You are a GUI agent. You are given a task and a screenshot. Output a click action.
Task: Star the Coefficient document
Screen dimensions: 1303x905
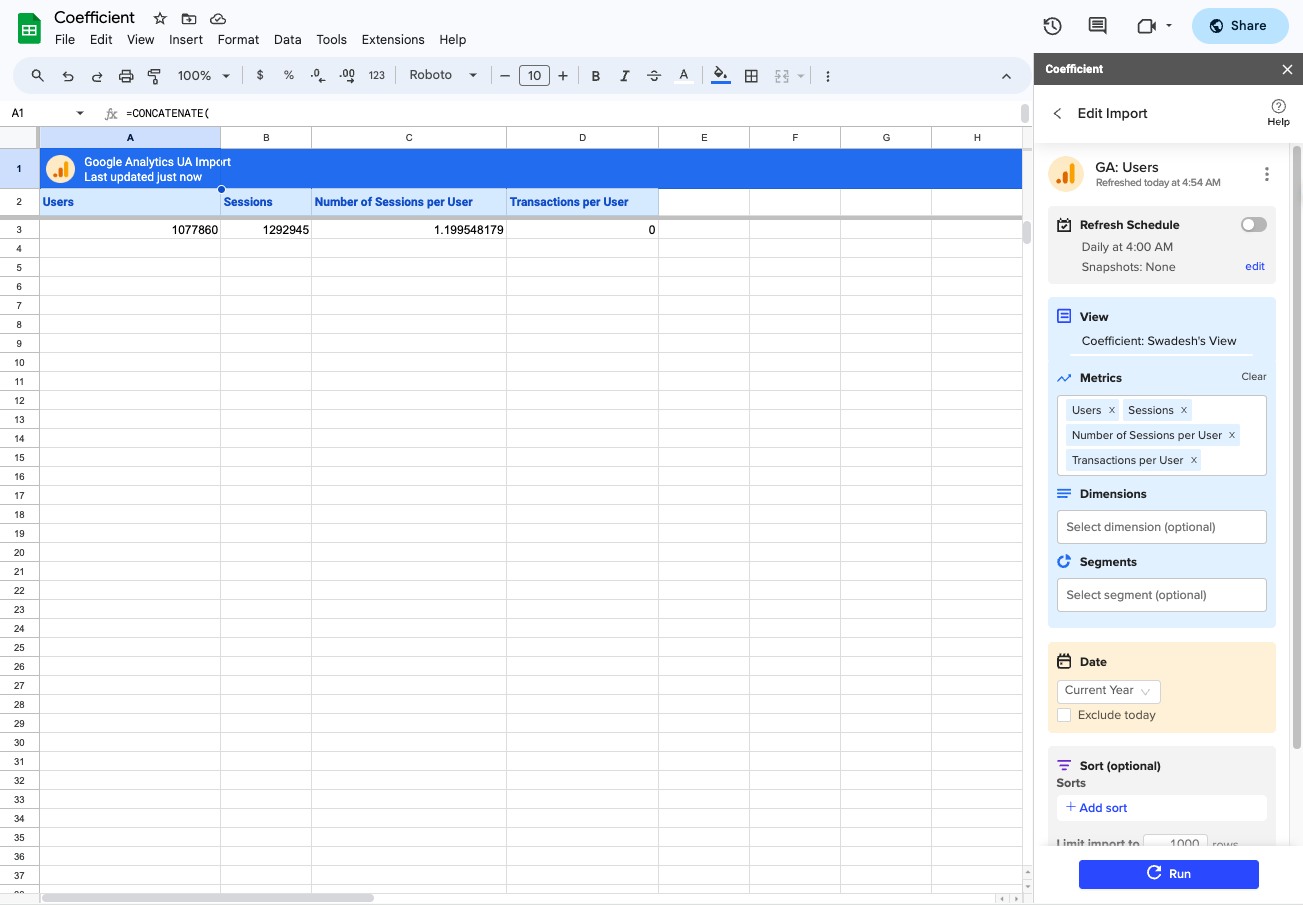coord(160,19)
